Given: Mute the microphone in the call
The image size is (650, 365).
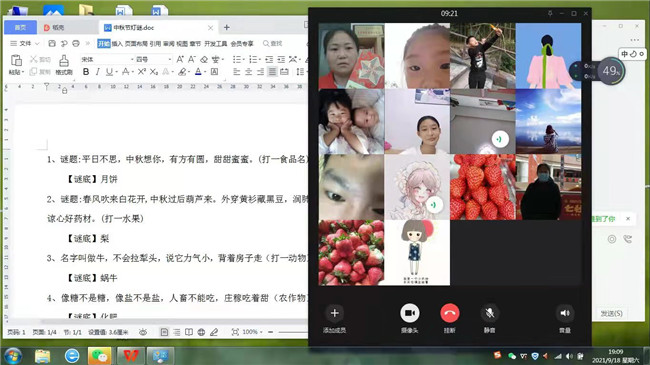Looking at the screenshot, I should click(x=490, y=313).
